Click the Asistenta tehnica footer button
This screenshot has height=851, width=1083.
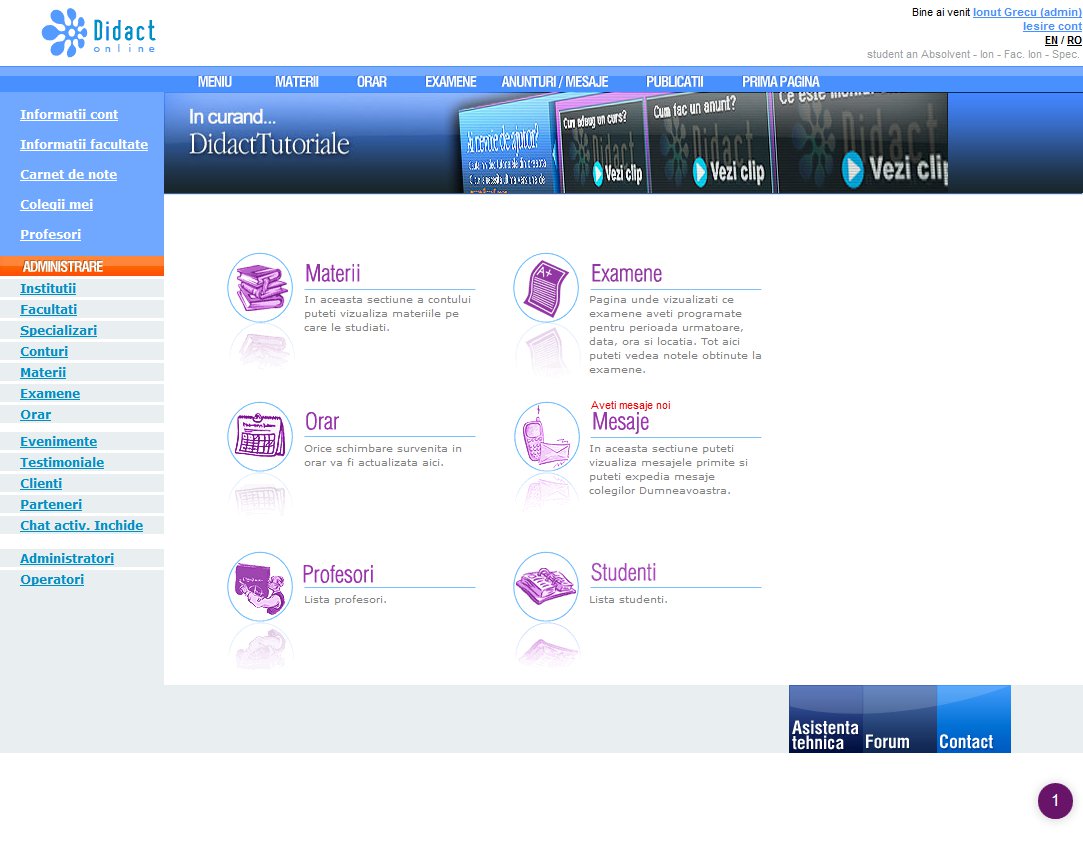tap(826, 719)
